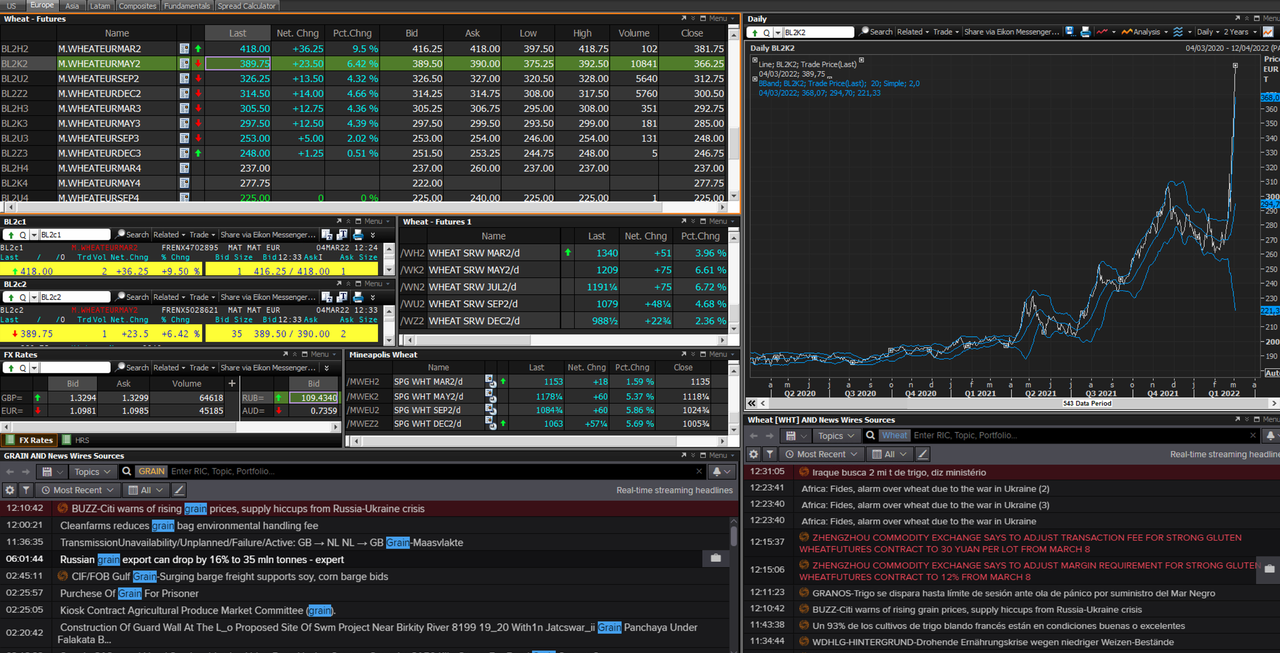Screen dimensions: 1280x653
Task: Change Daily interval dropdown in chart toolbar
Action: [x=1208, y=32]
